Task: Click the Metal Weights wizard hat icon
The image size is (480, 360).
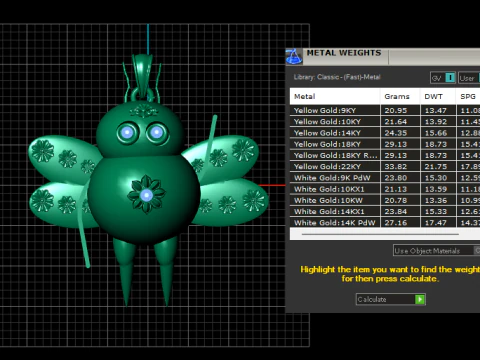Action: [294, 56]
